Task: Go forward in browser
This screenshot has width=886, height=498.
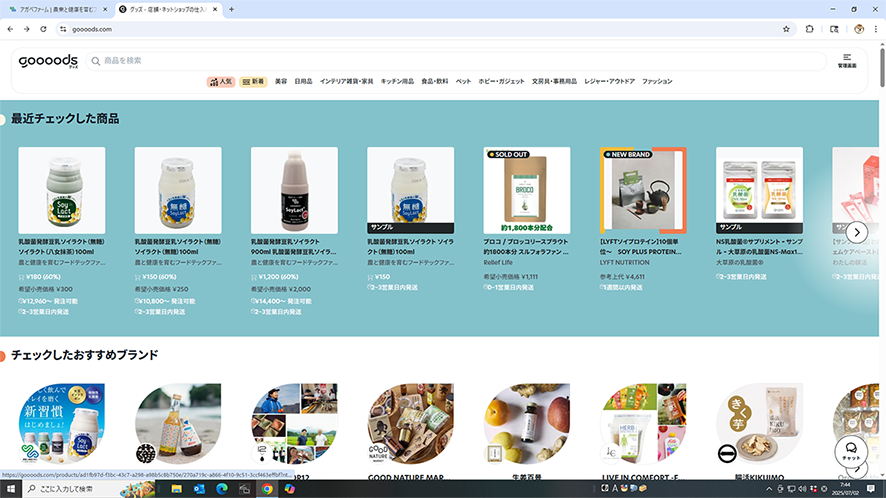Action: click(27, 29)
